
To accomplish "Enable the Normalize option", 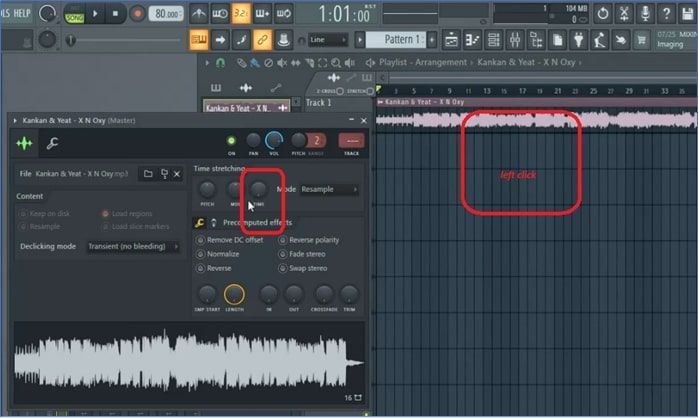I will [x=200, y=255].
